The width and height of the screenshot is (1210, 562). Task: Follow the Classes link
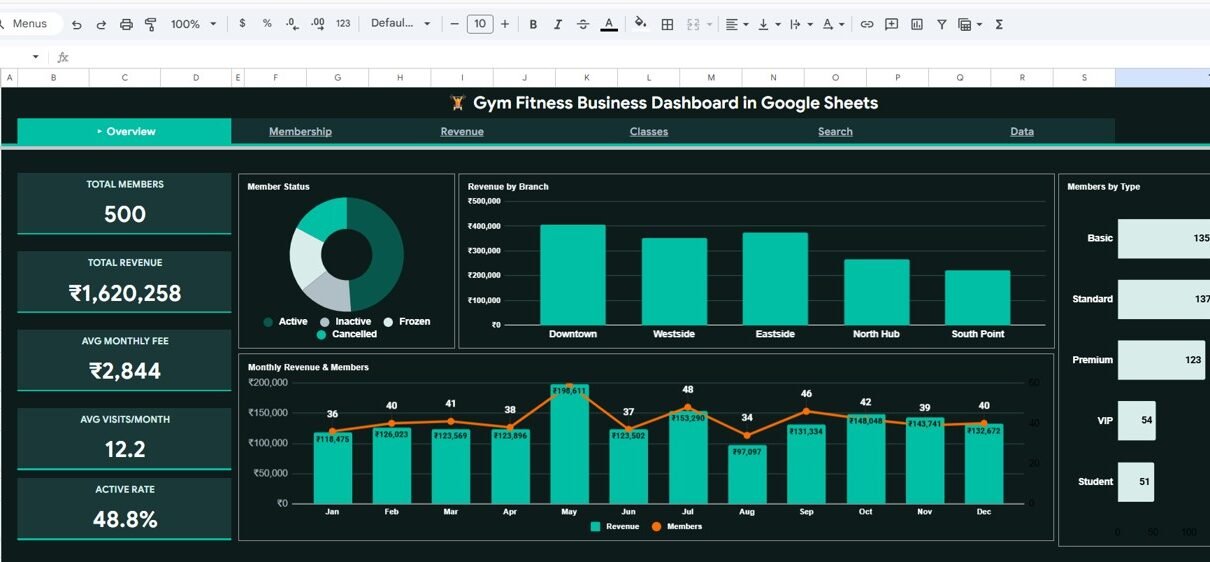pos(649,132)
